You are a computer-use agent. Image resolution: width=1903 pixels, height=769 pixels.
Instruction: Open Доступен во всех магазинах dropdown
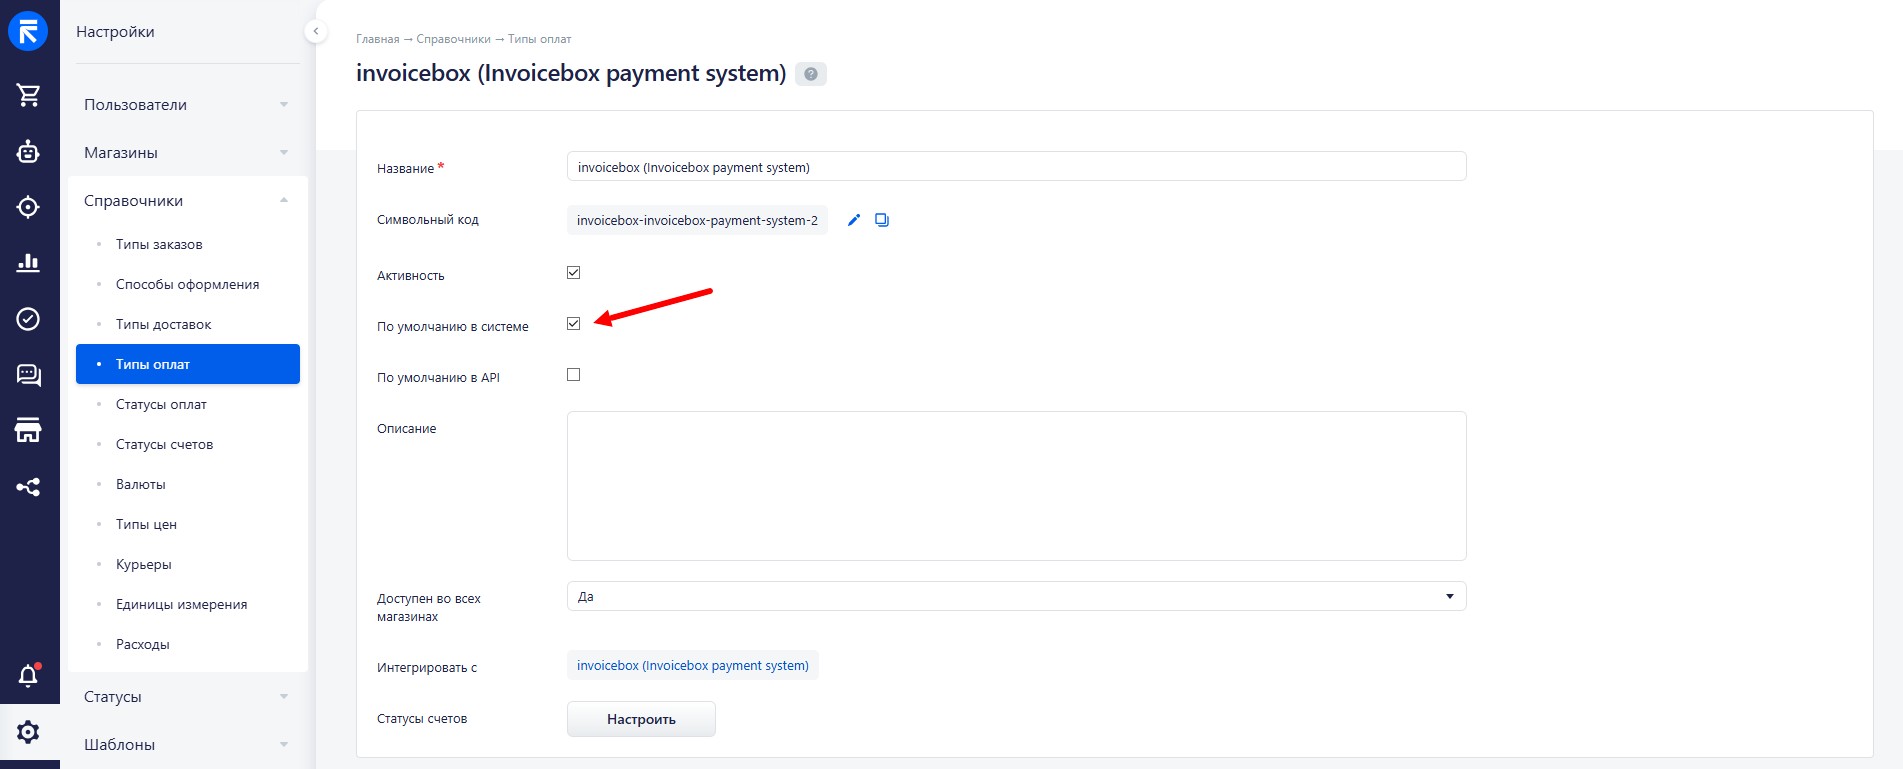tap(1016, 596)
